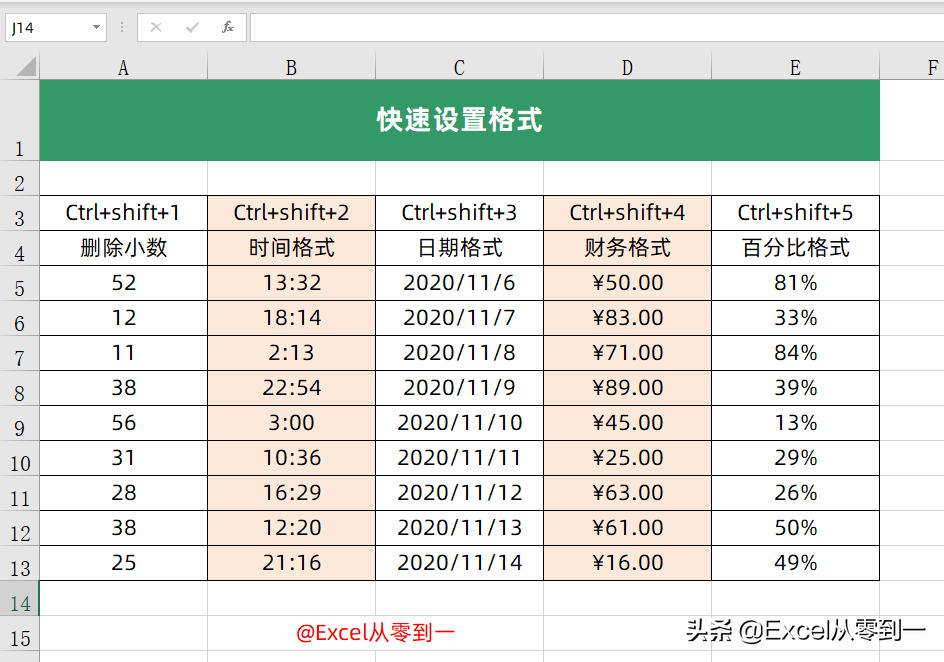The height and width of the screenshot is (662, 944).
Task: Select row 5 header
Action: 20,282
